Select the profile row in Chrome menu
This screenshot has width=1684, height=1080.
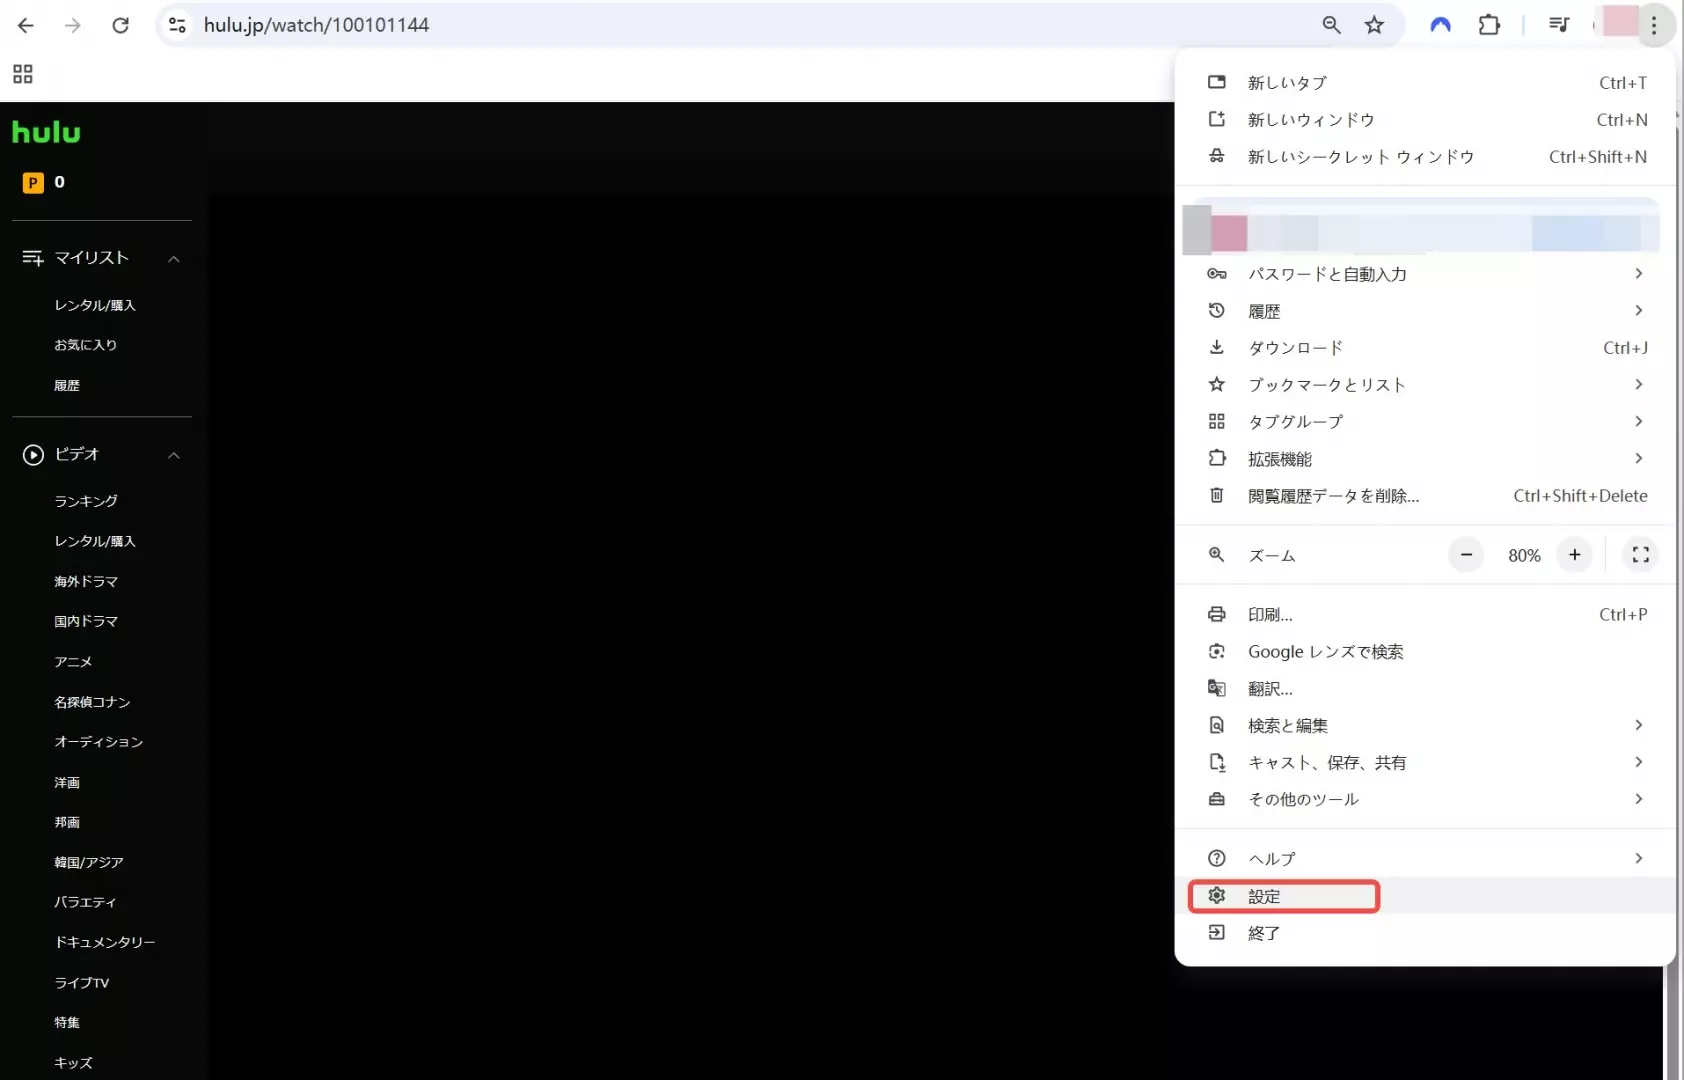1421,230
